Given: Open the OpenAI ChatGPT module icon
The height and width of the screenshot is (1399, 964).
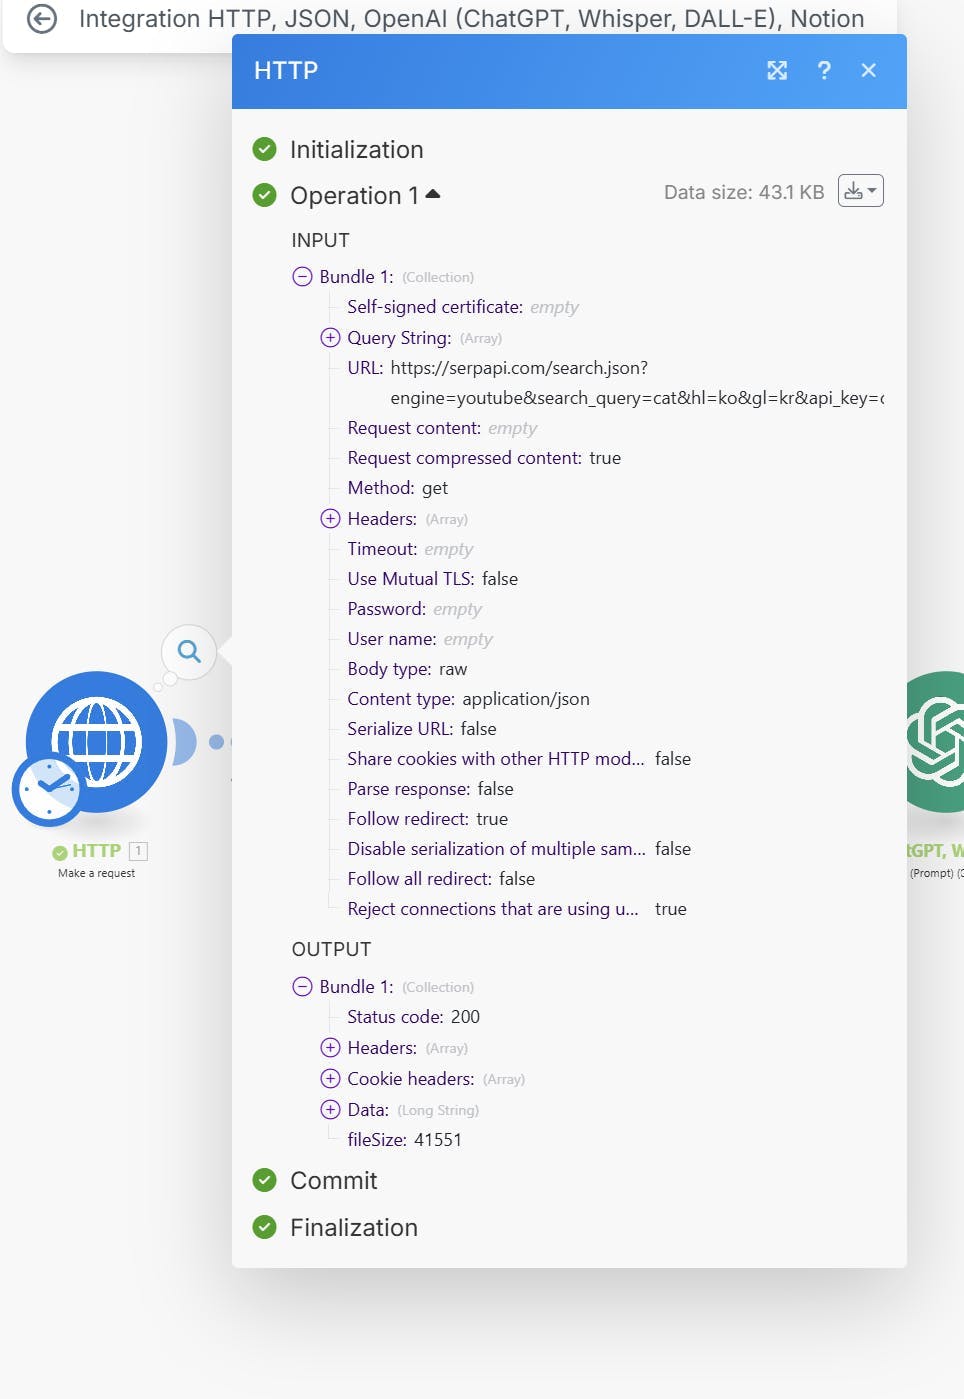Looking at the screenshot, I should coord(935,741).
